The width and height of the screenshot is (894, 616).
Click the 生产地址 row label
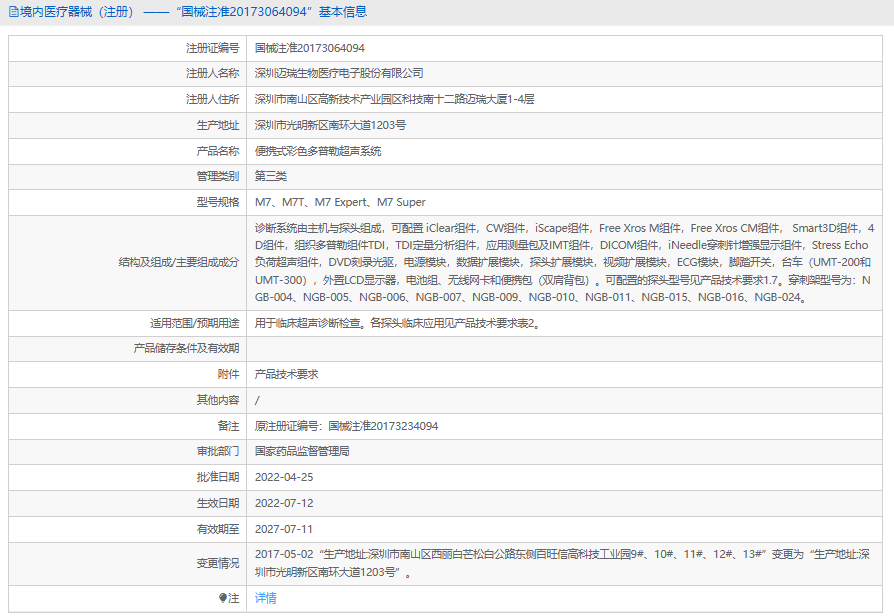click(218, 125)
